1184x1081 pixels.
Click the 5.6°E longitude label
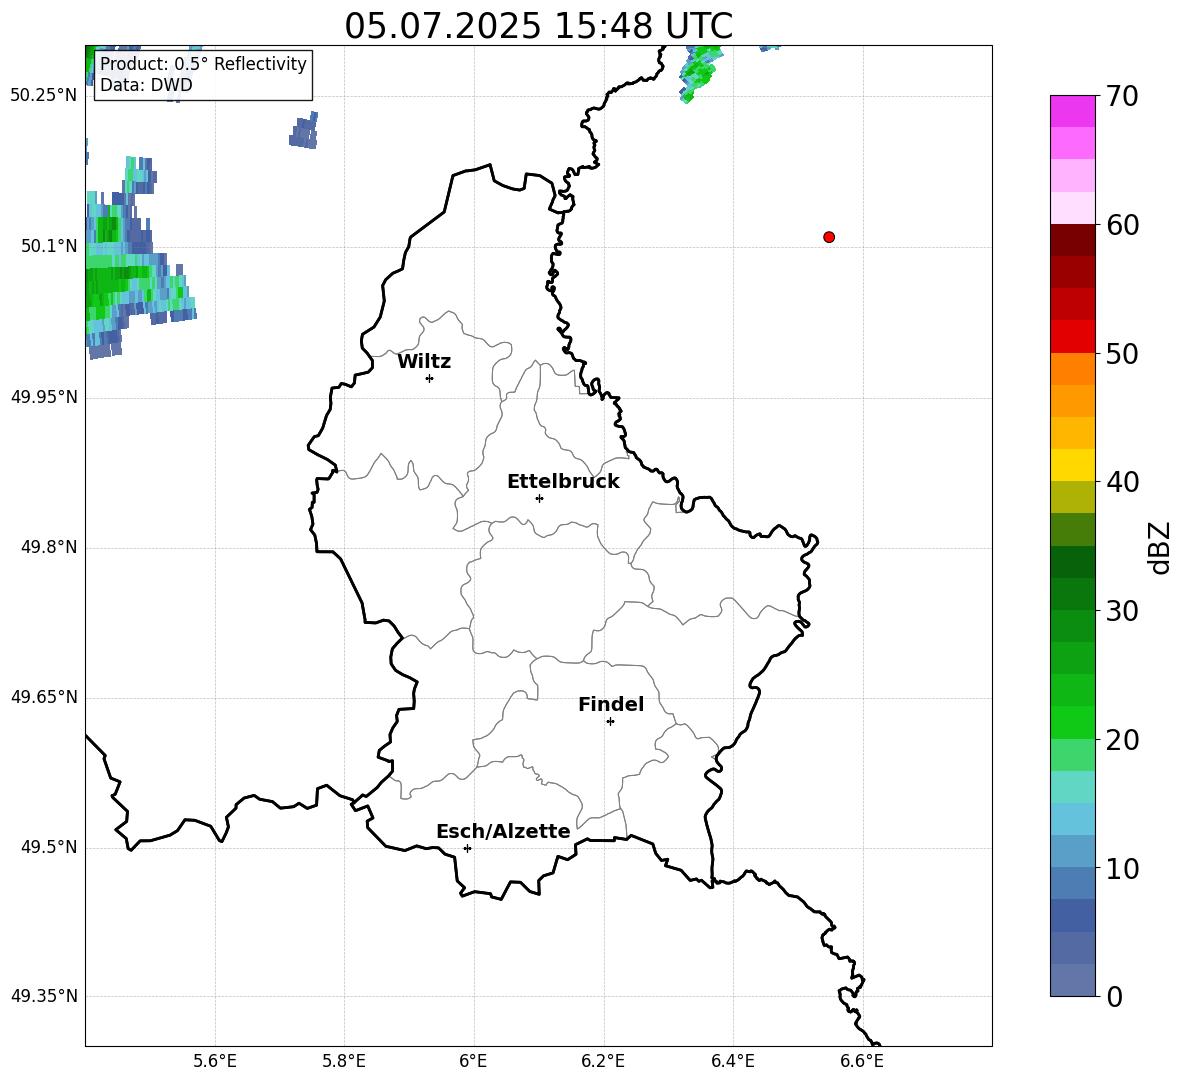click(215, 1061)
